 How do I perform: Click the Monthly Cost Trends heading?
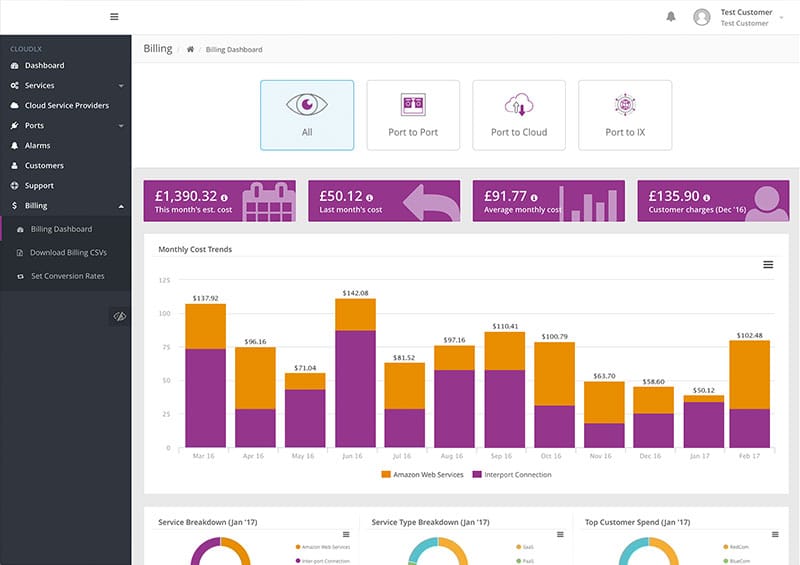coord(195,249)
